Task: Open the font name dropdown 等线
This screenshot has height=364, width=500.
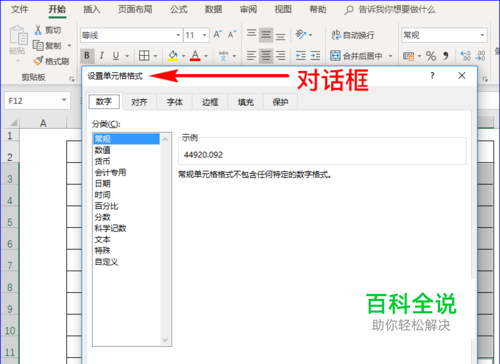Action: pos(178,35)
